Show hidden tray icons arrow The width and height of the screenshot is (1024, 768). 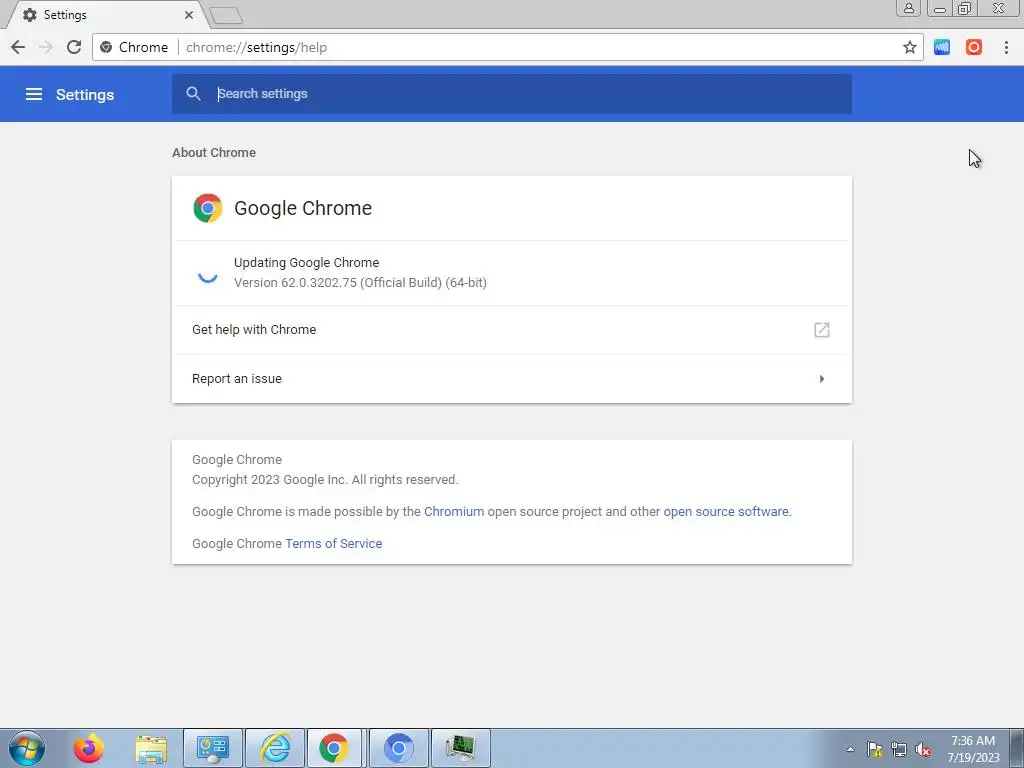coord(850,749)
